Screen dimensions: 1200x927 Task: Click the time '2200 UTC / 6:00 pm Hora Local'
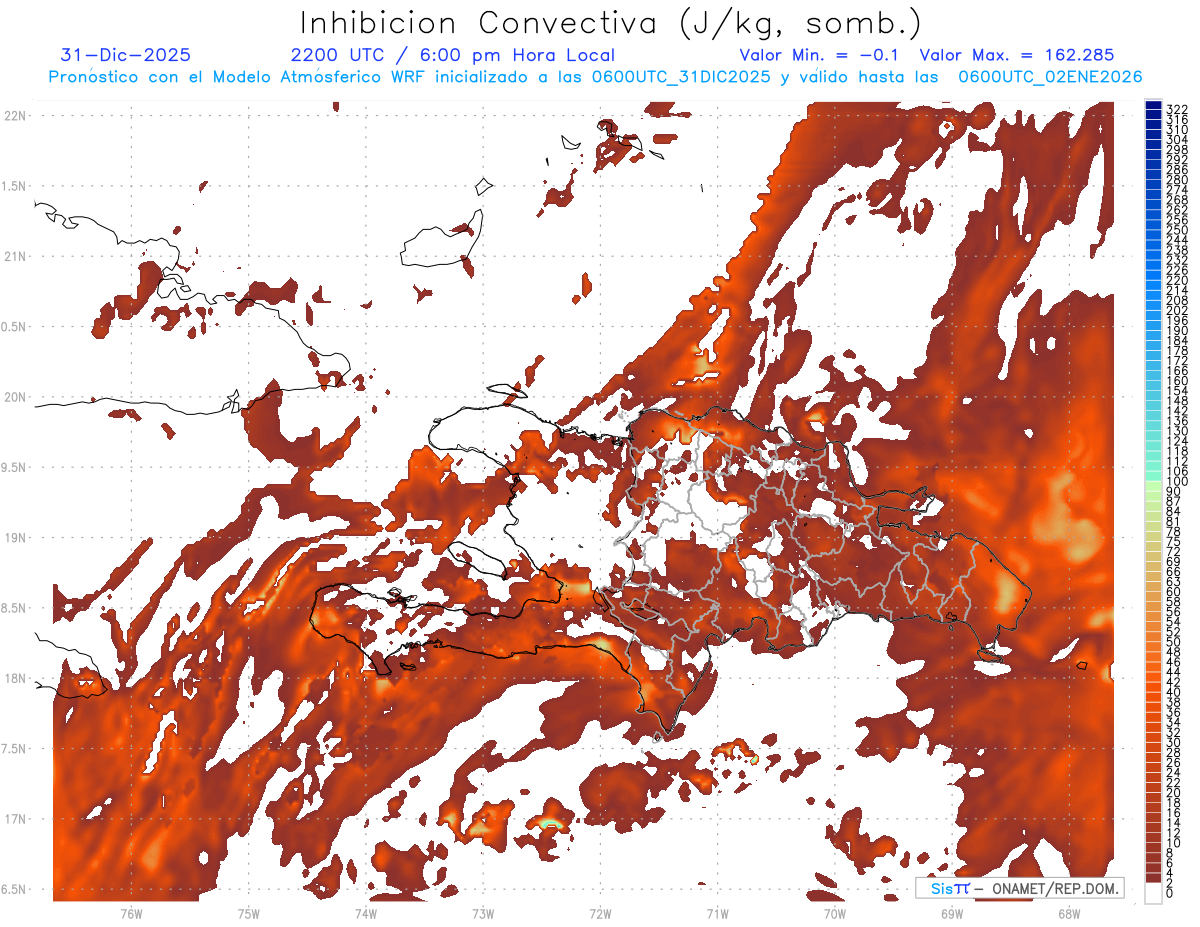tap(452, 55)
